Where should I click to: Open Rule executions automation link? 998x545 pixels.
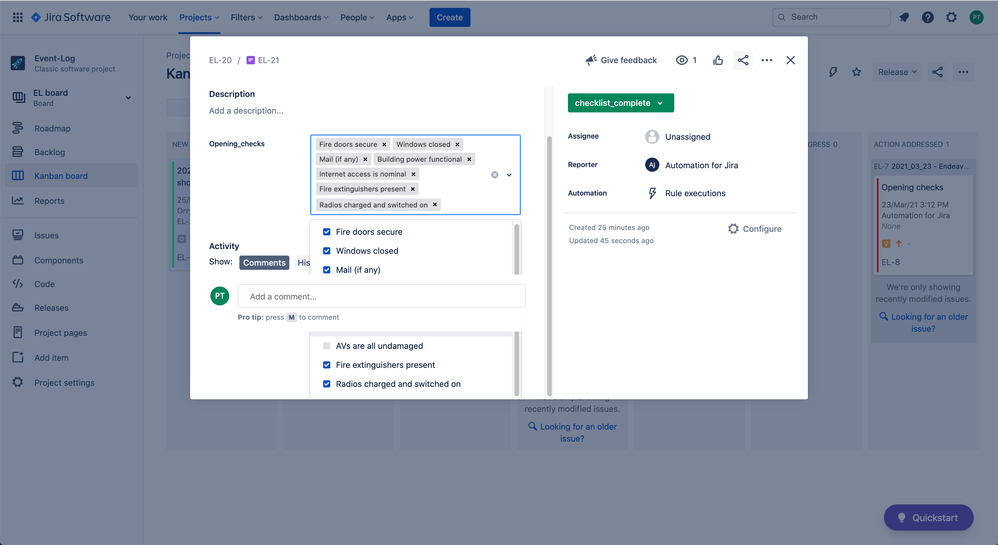click(695, 194)
